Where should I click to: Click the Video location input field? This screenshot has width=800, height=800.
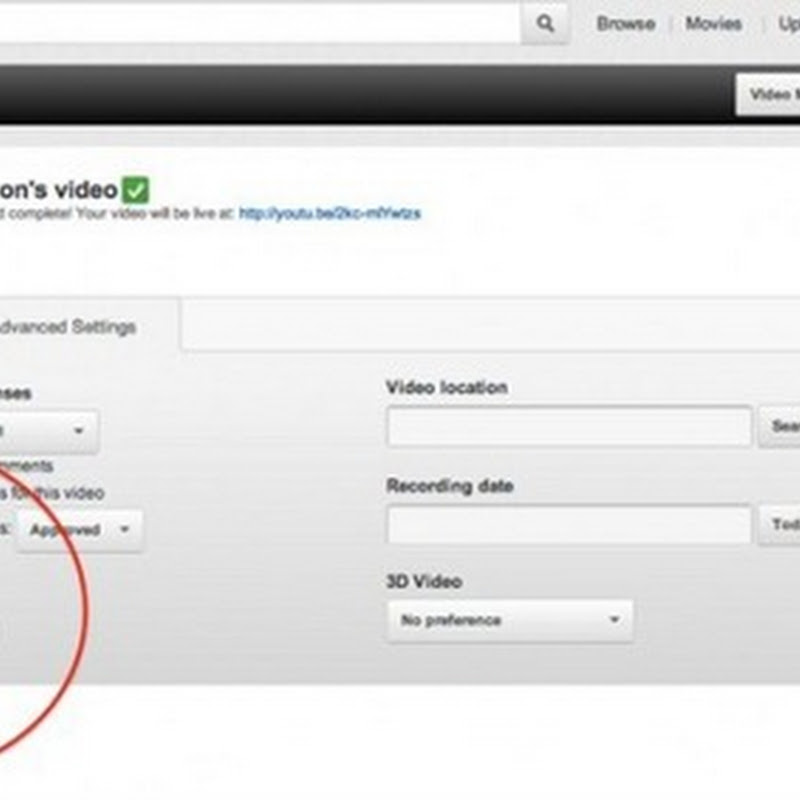pos(569,426)
